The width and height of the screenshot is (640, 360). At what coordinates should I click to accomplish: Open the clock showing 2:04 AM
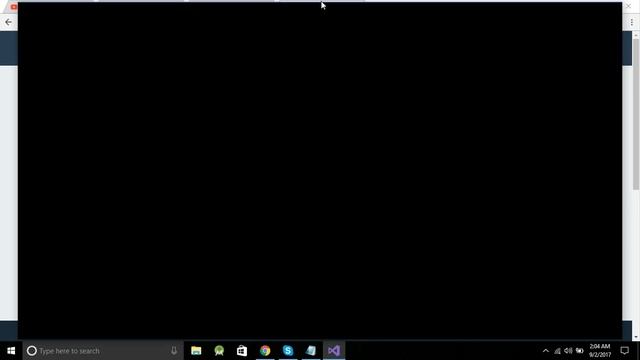coord(600,351)
